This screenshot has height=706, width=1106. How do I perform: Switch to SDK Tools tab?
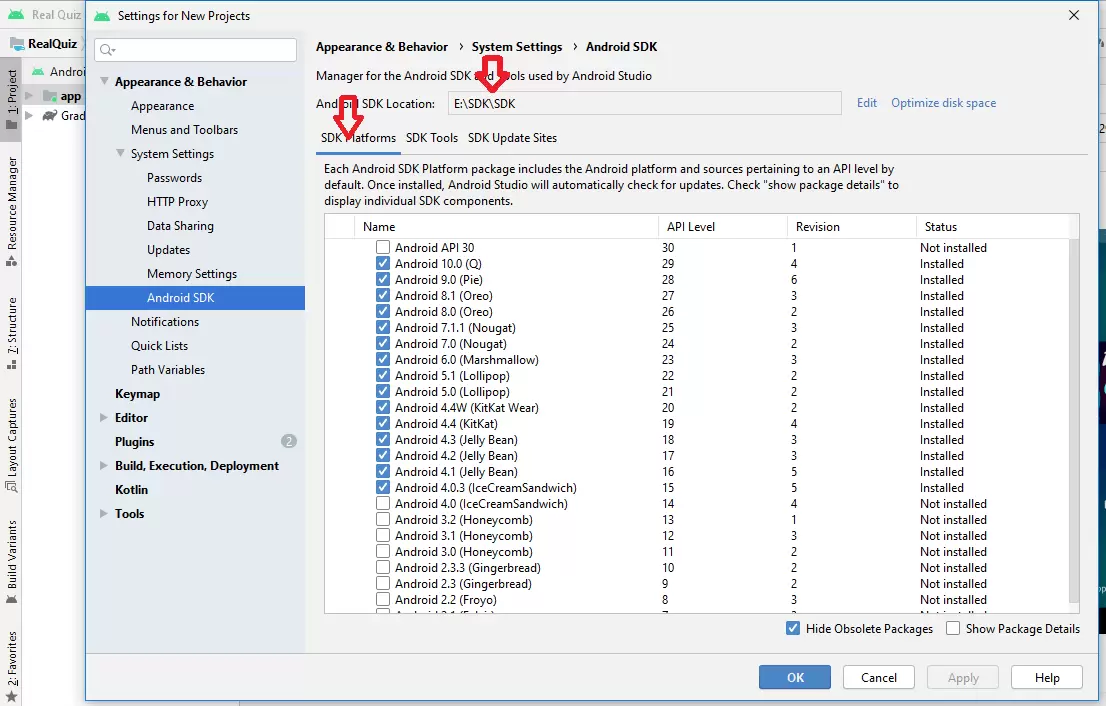tap(432, 138)
